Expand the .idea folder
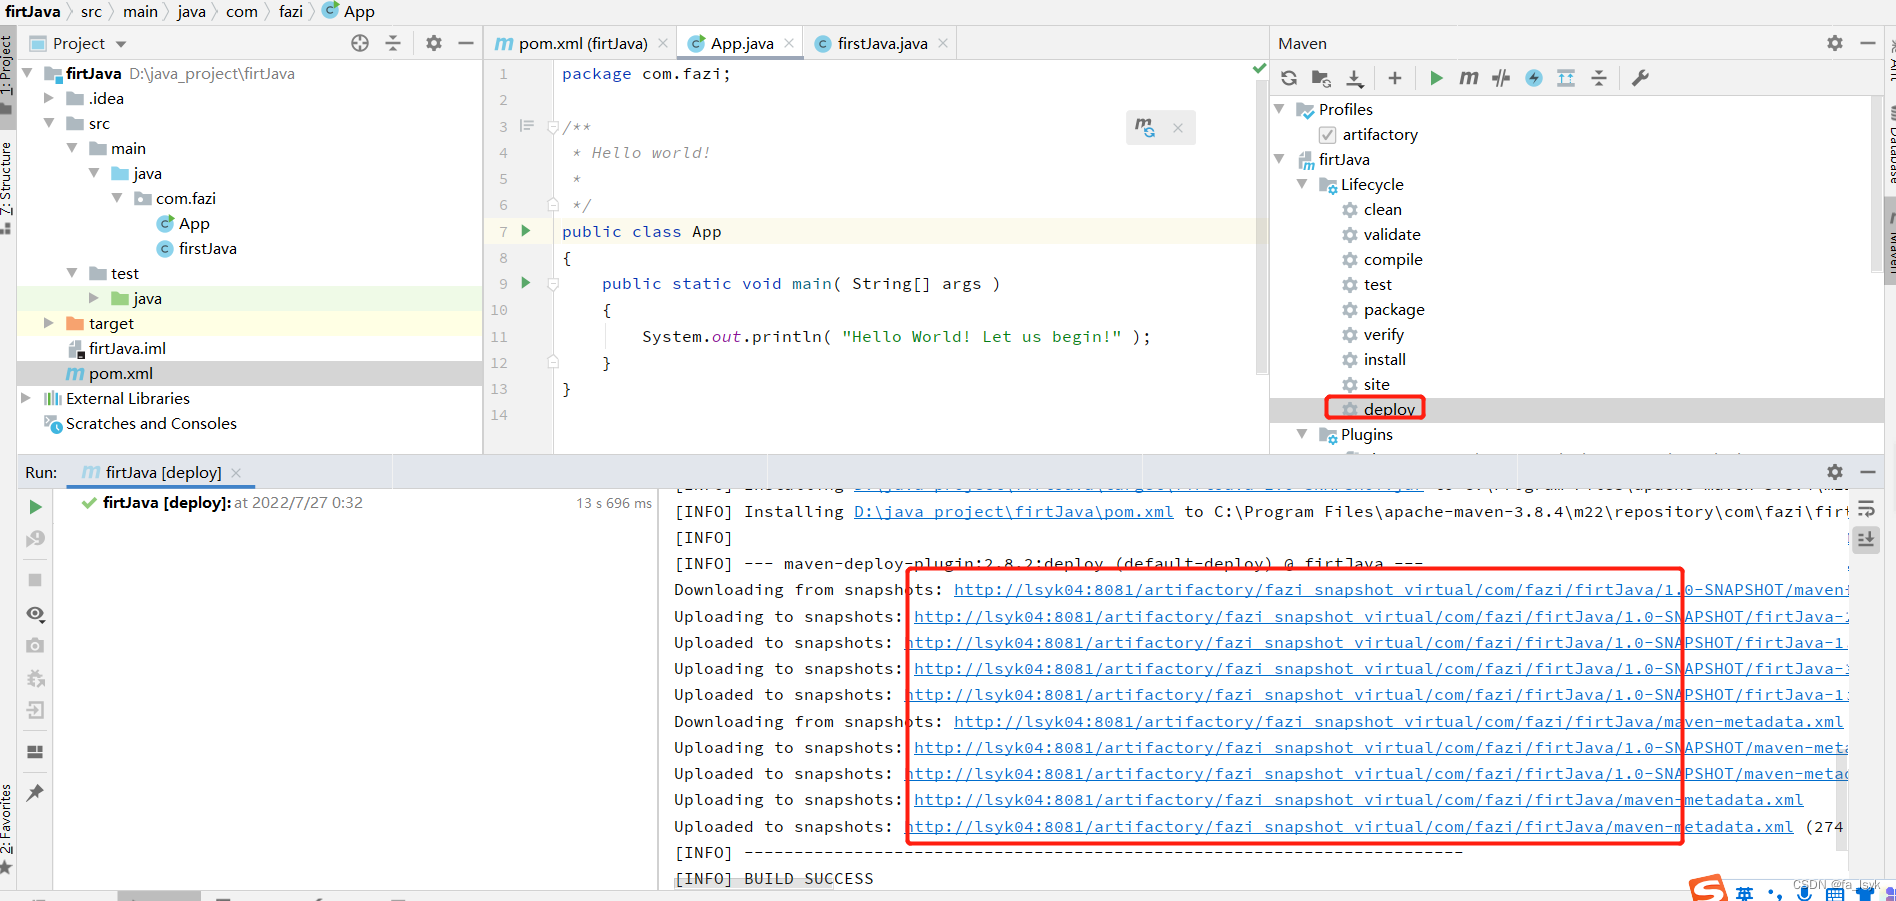 pyautogui.click(x=49, y=98)
